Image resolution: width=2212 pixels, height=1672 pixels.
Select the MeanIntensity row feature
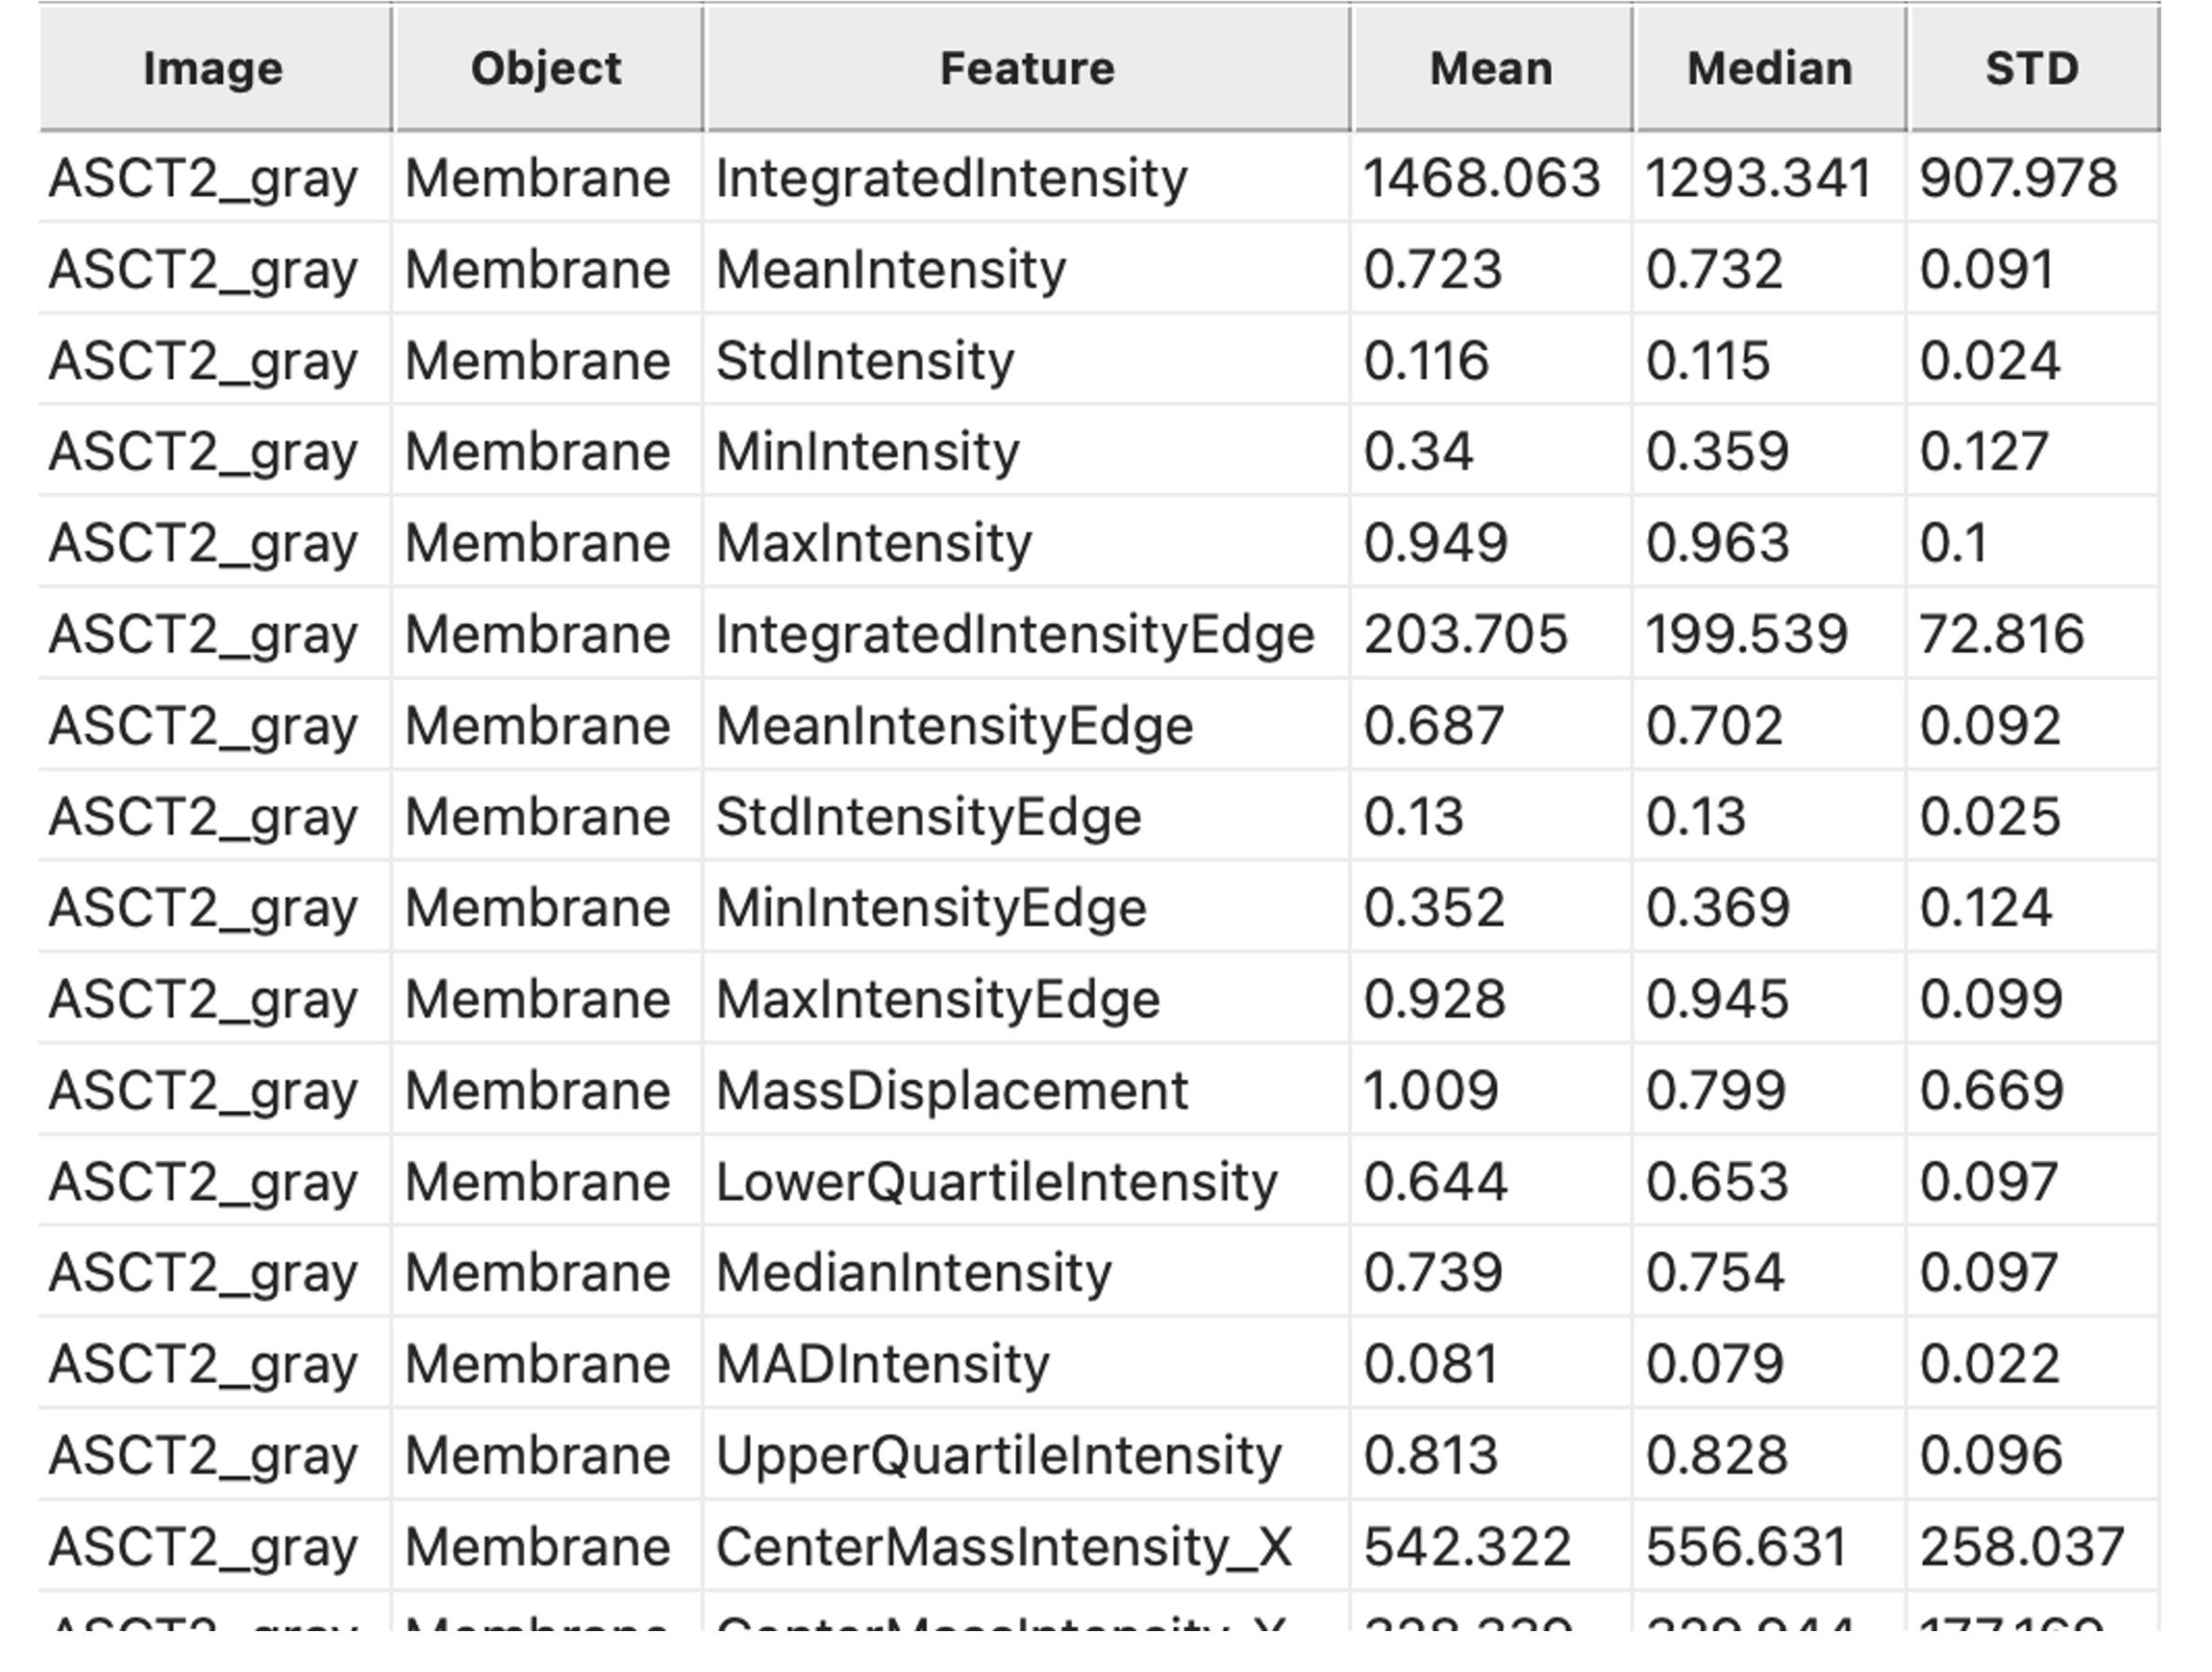point(1027,269)
